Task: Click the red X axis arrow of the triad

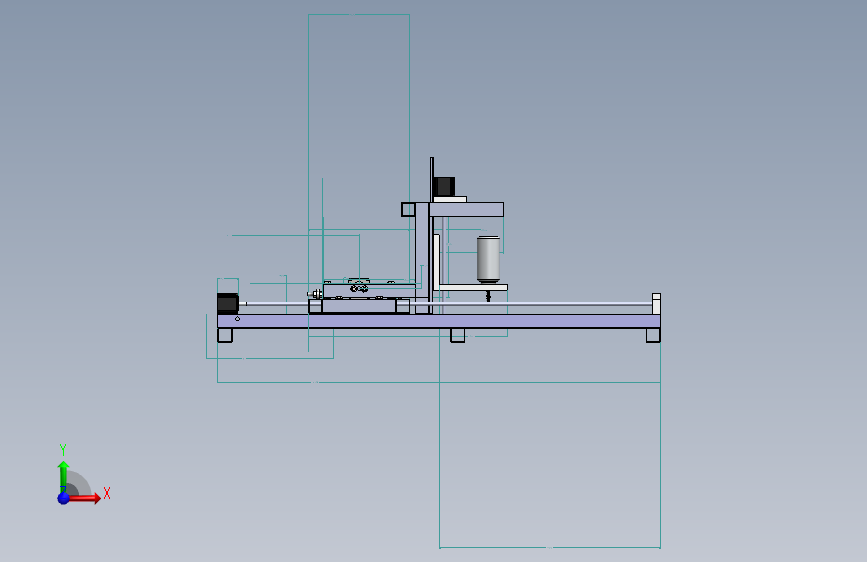Action: pos(86,498)
